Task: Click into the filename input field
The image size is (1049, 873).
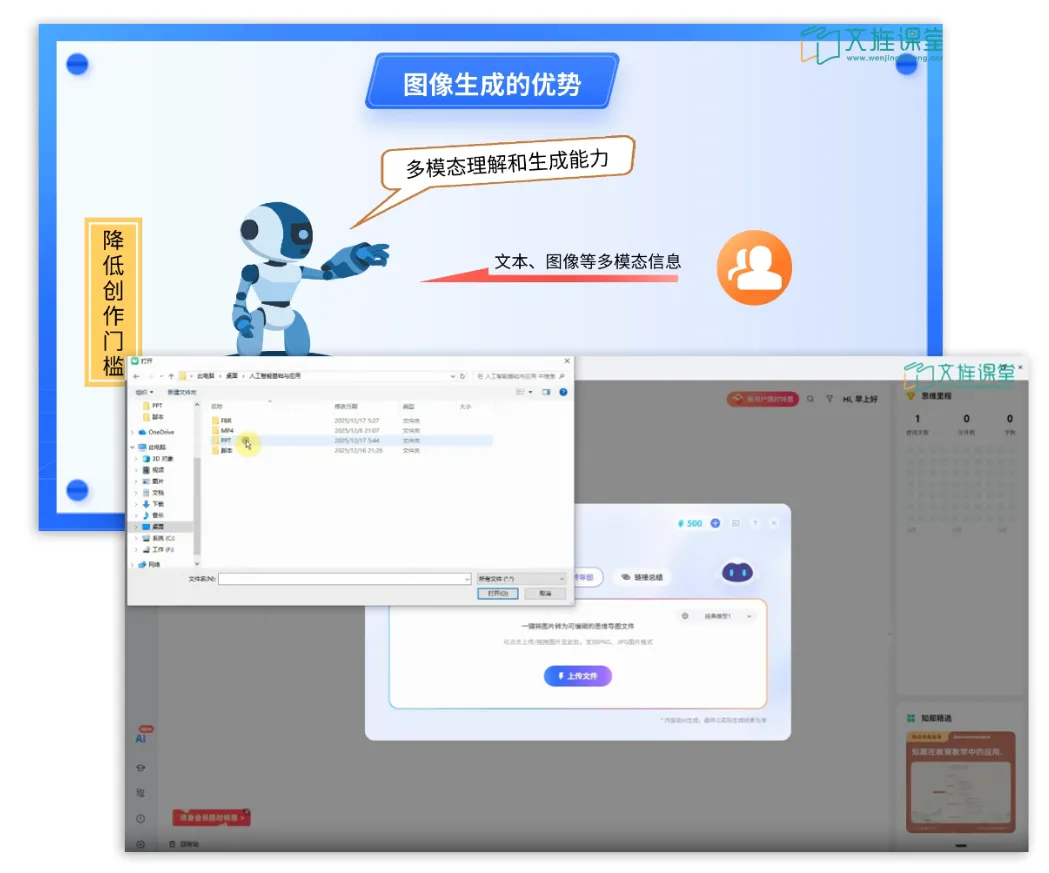Action: click(344, 579)
